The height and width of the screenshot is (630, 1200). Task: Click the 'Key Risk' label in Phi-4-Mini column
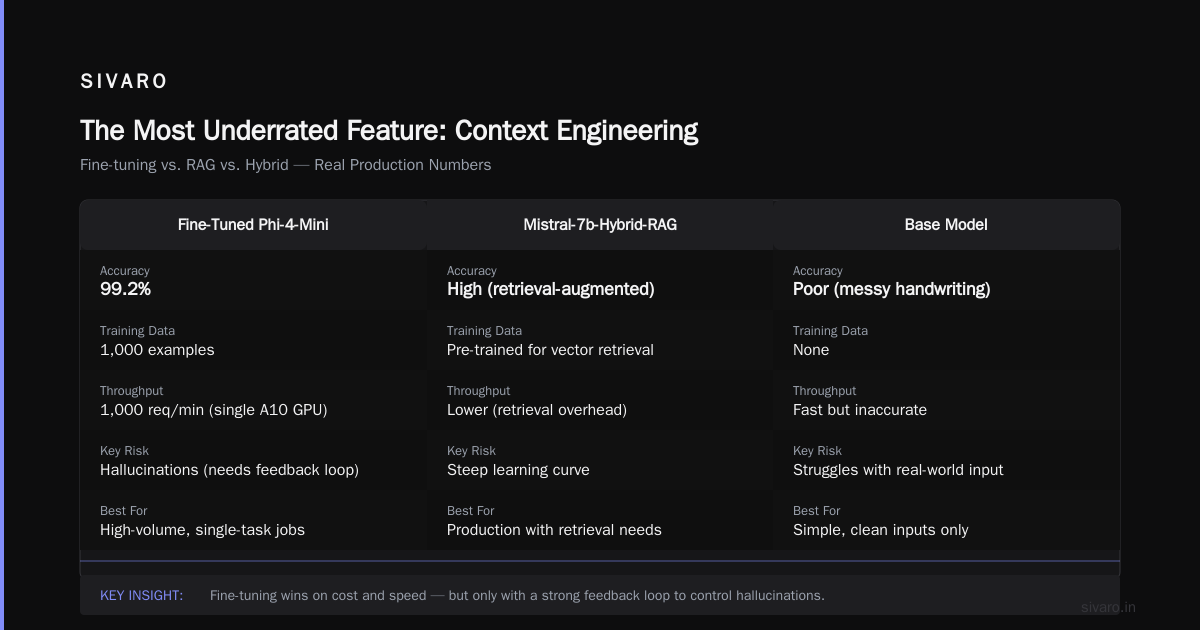coord(124,451)
